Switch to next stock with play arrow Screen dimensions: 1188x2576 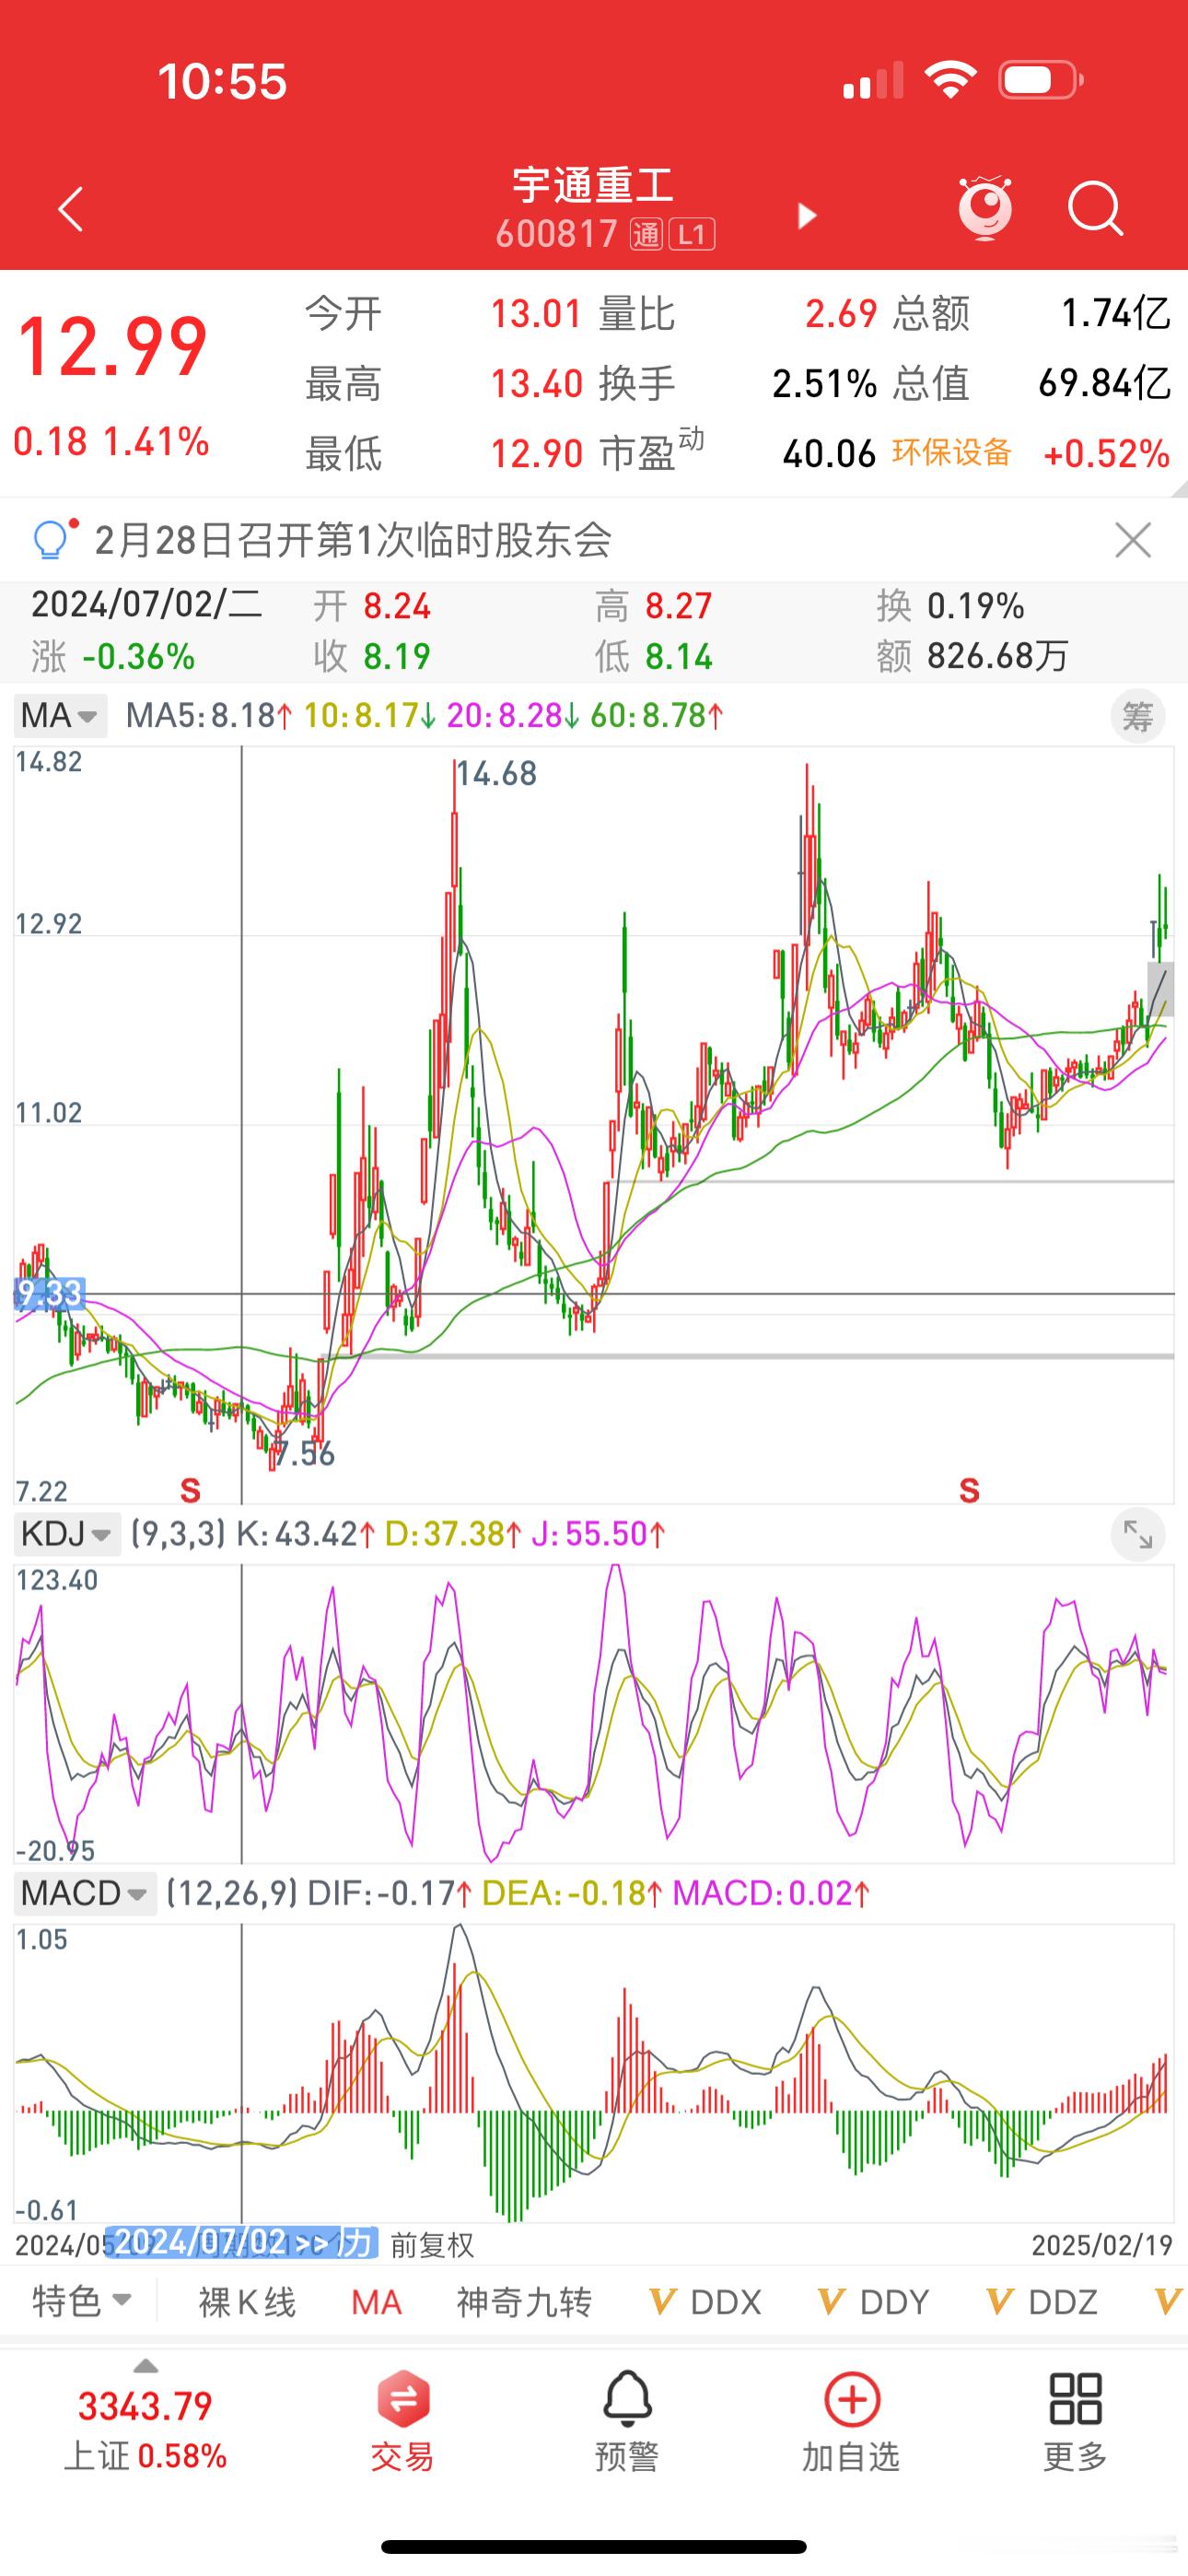coord(806,216)
